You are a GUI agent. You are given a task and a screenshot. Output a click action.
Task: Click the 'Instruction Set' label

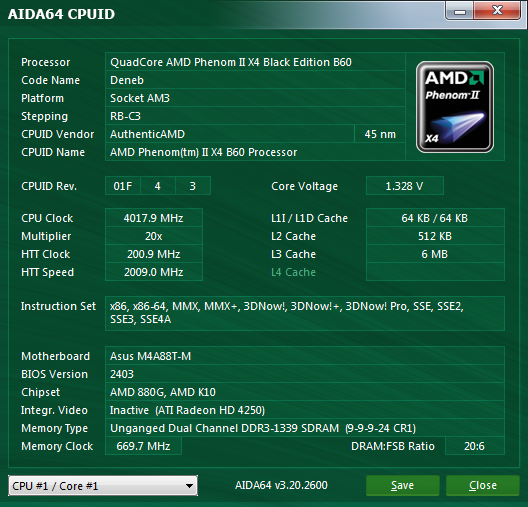58,306
